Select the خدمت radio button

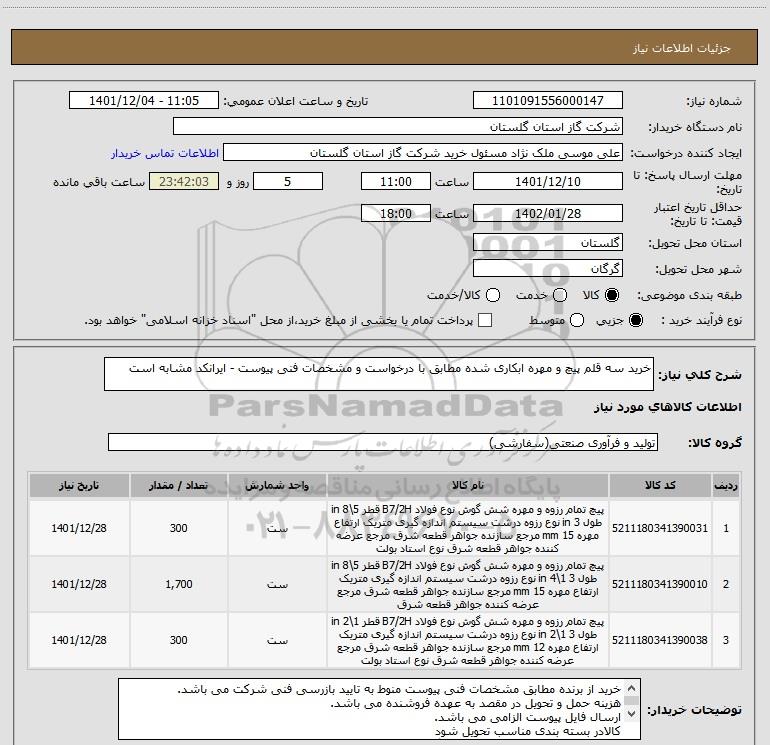(560, 295)
